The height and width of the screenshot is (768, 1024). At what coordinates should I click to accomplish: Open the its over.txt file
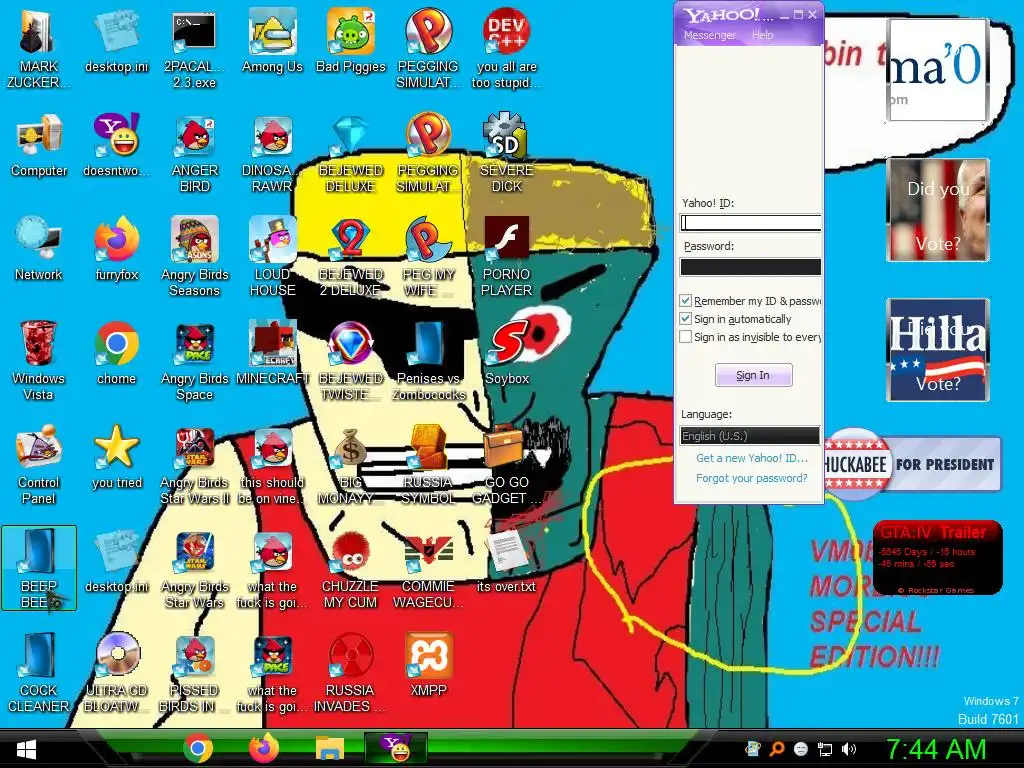507,561
